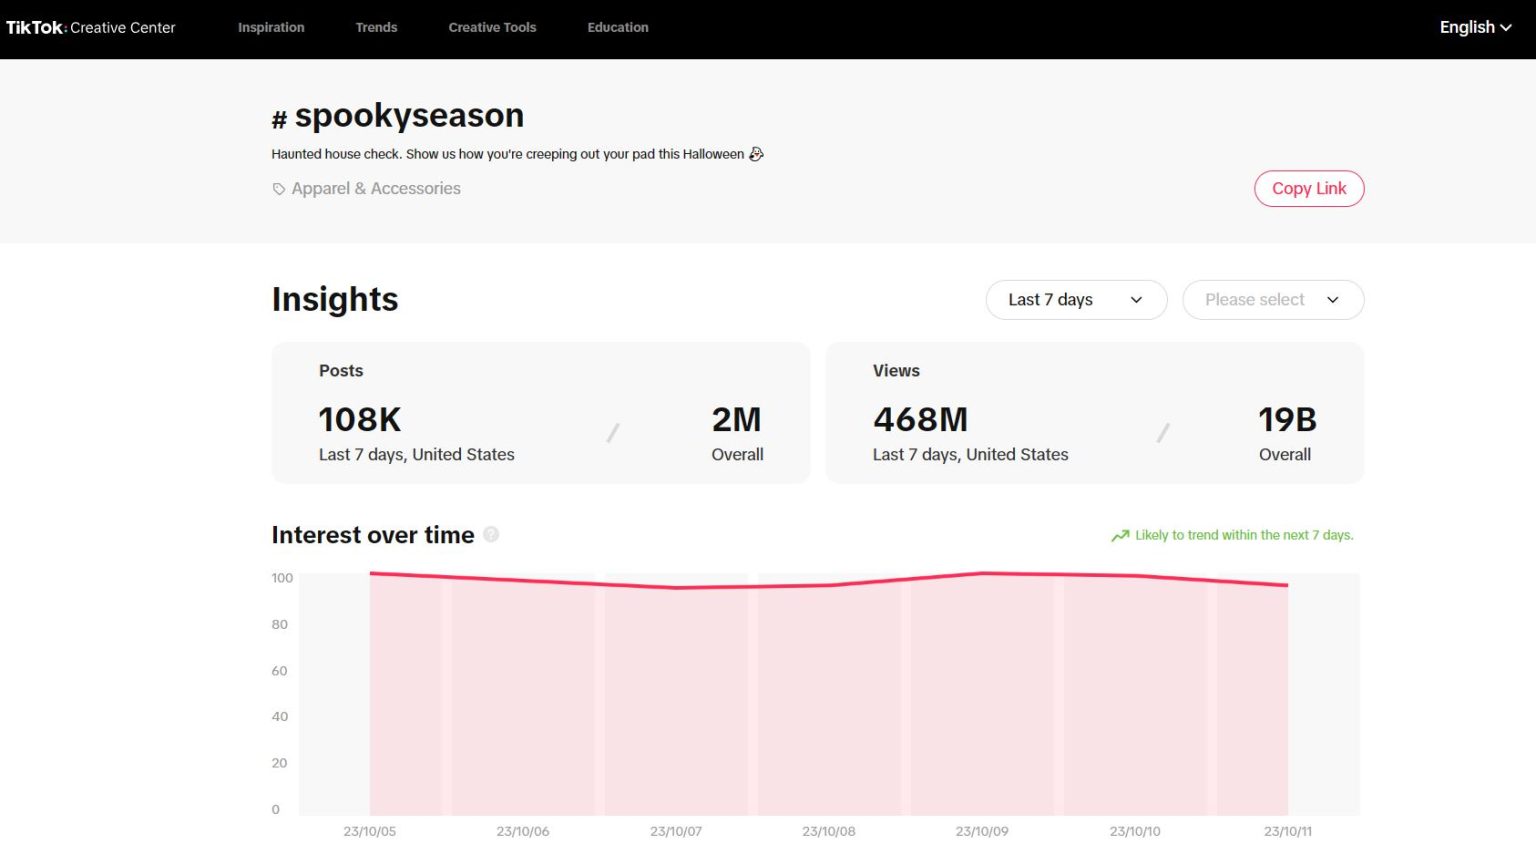Click the ghost emoji in the hashtag description
1536x865 pixels.
tap(756, 154)
